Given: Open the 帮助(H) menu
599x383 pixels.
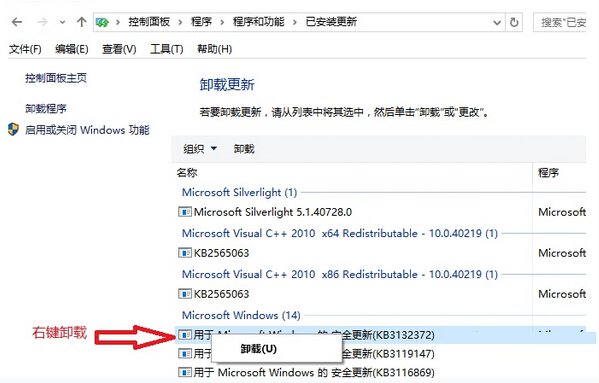Looking at the screenshot, I should tap(214, 49).
